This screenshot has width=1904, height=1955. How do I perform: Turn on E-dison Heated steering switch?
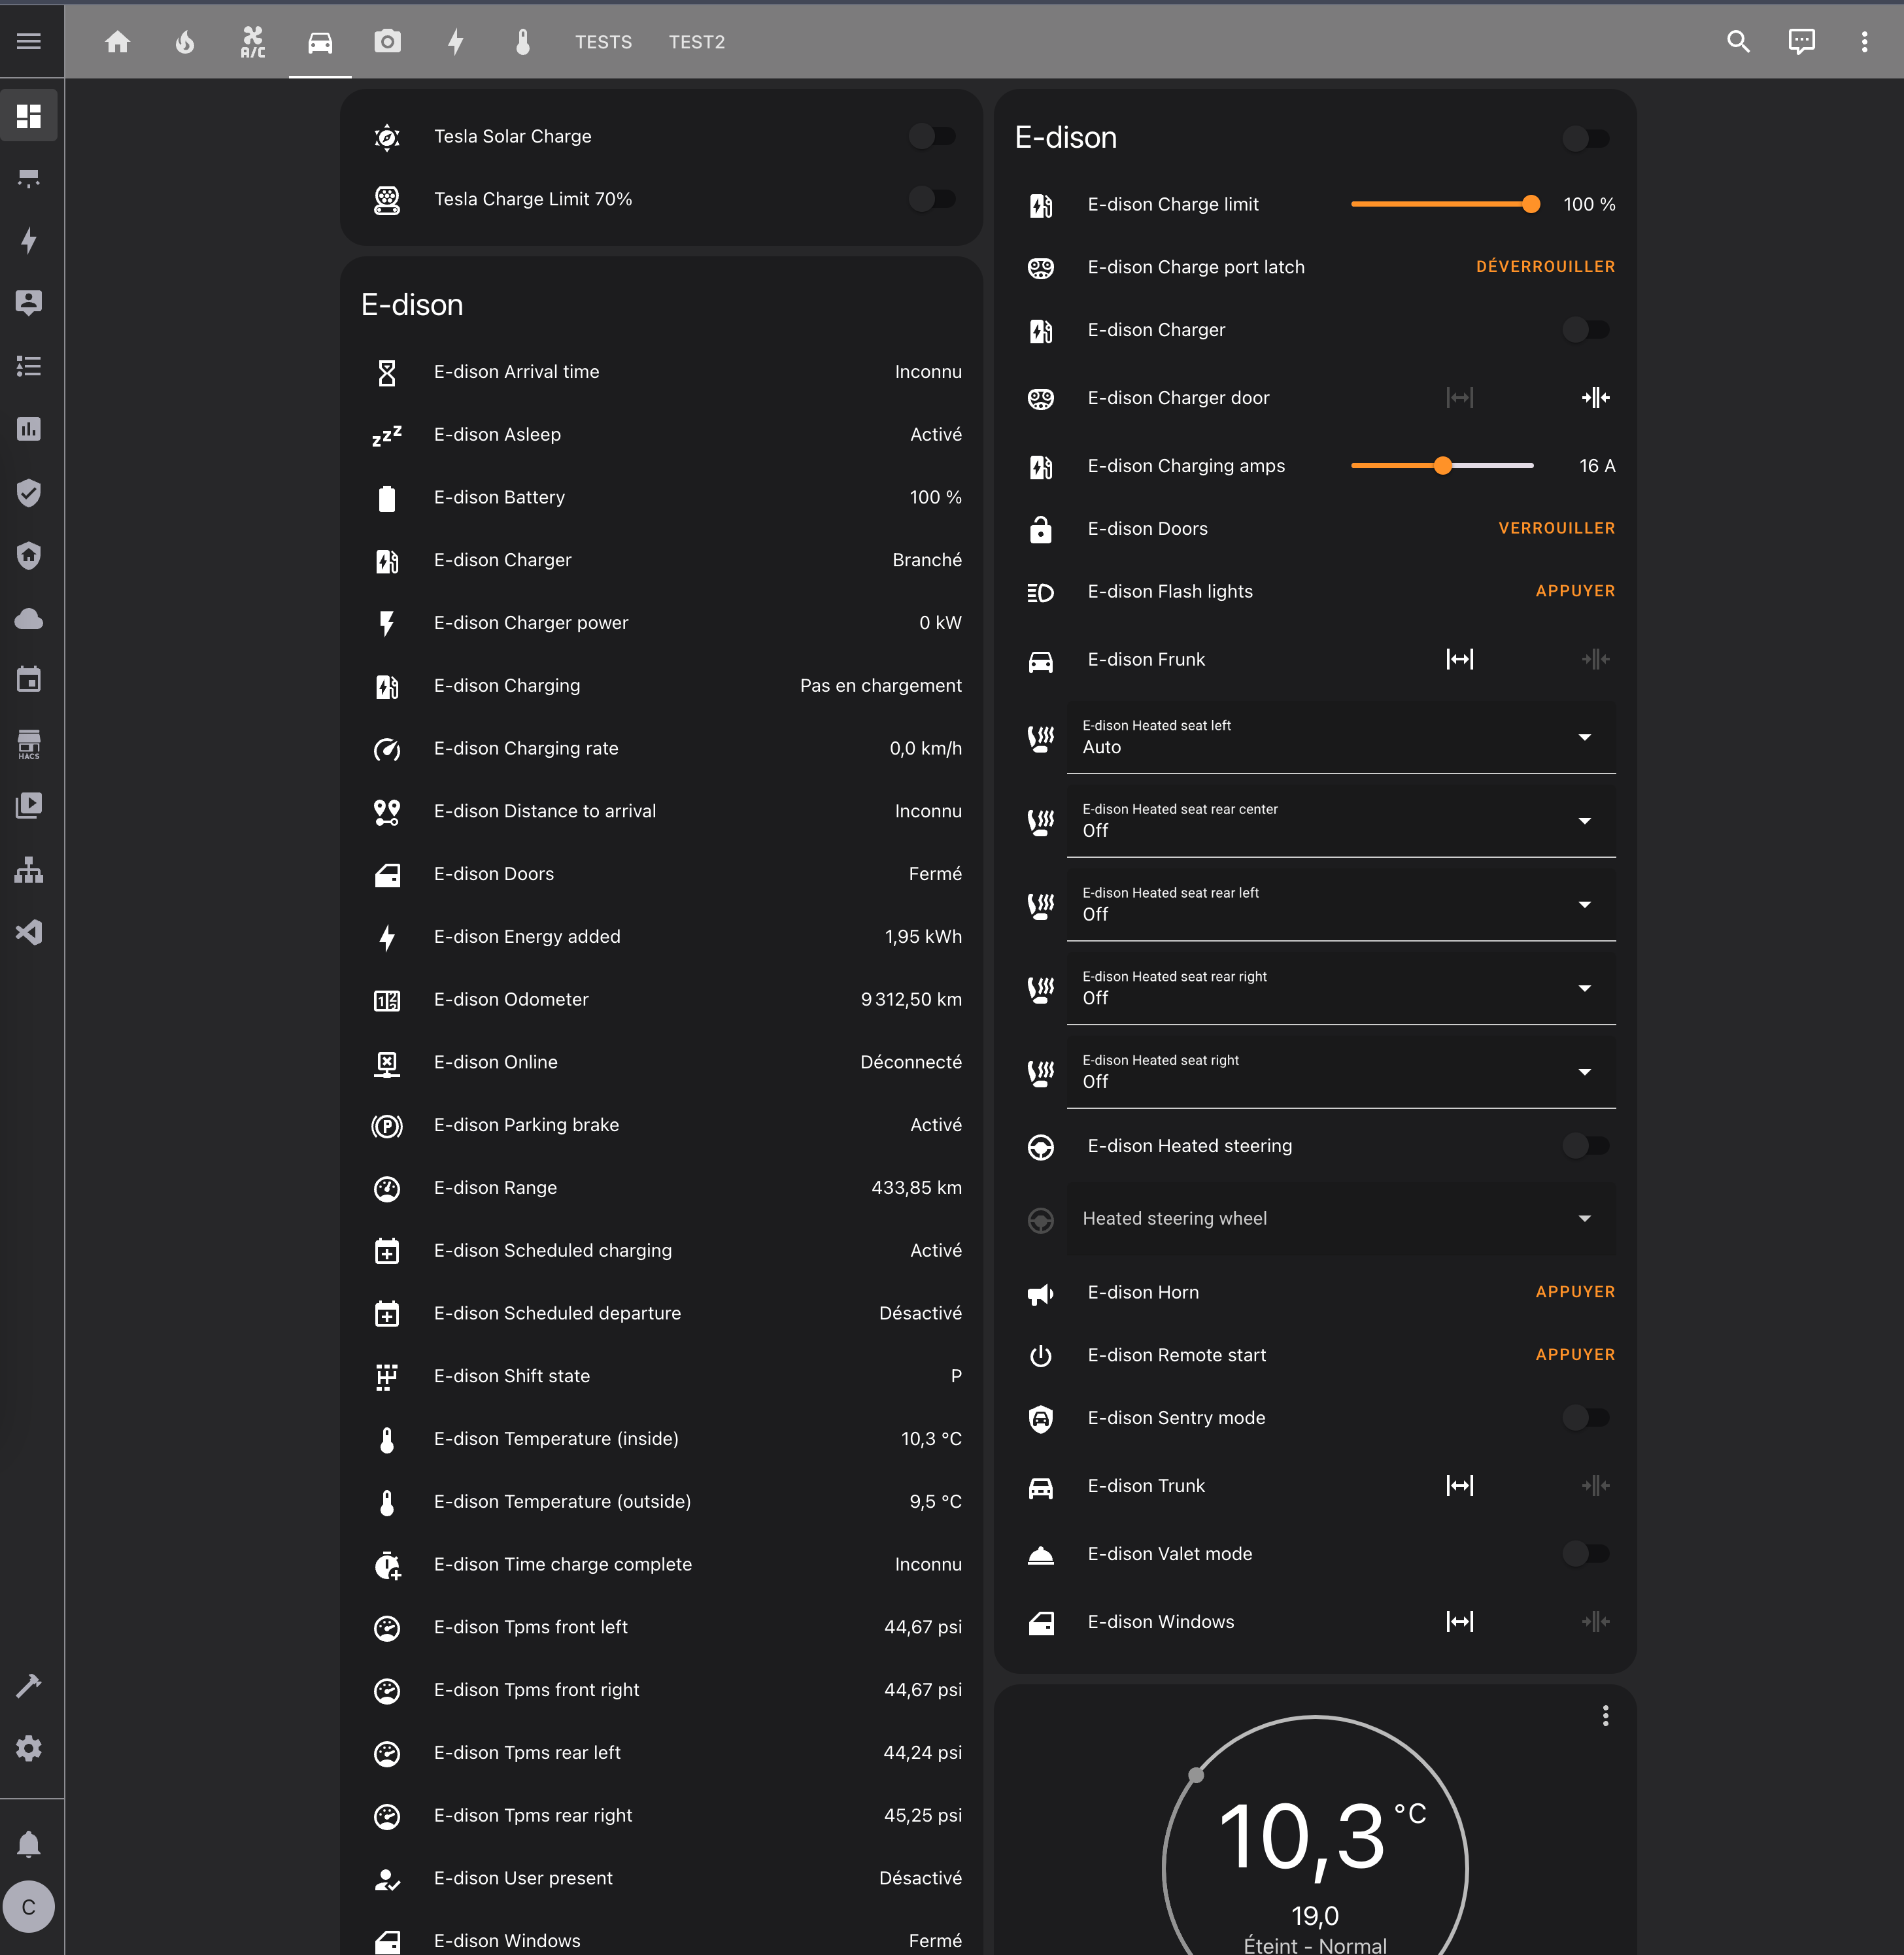click(x=1586, y=1146)
